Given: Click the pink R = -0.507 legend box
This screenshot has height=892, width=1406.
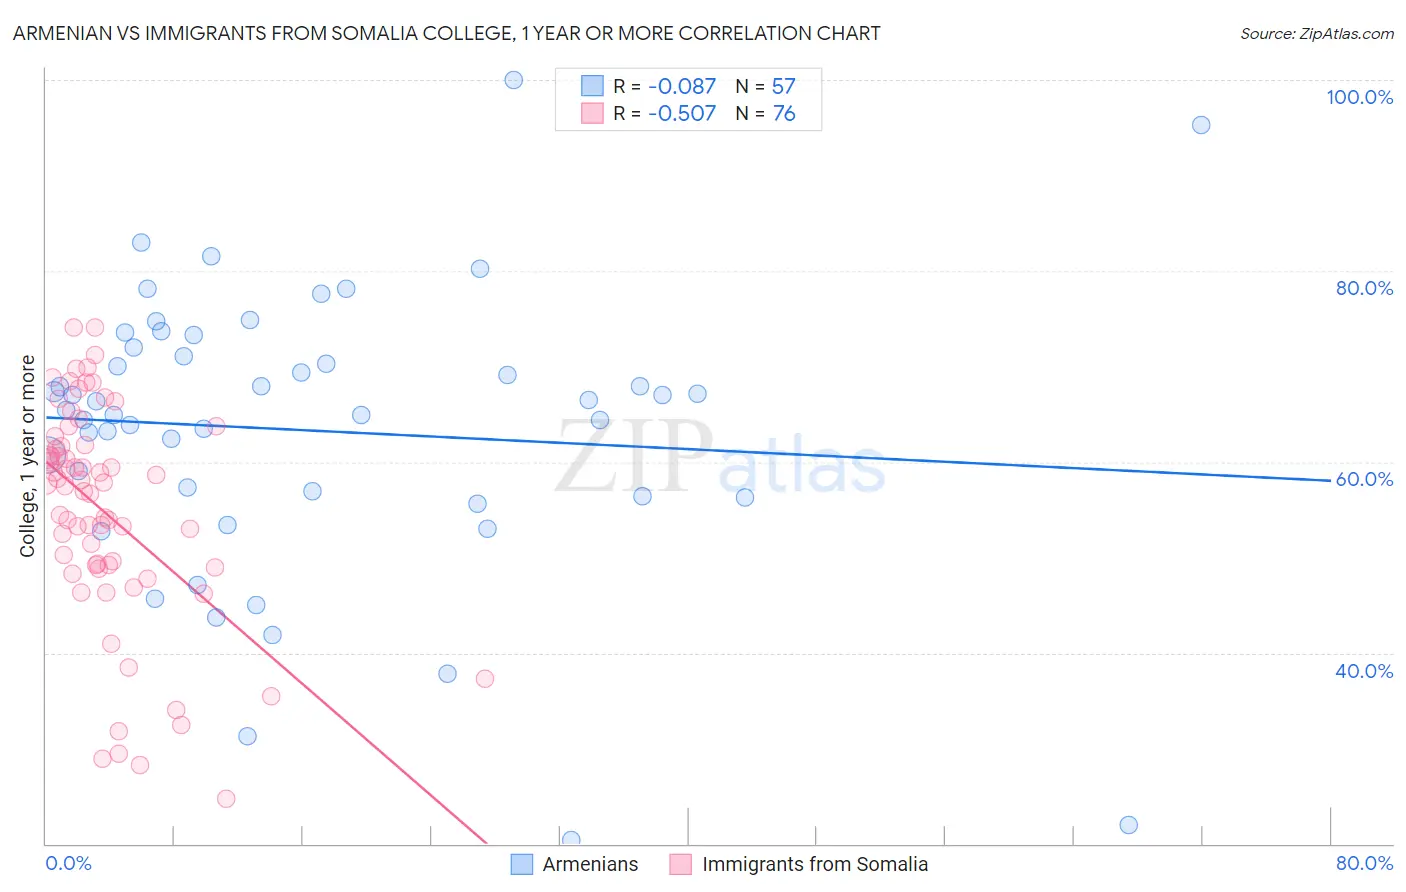Looking at the screenshot, I should [x=592, y=113].
